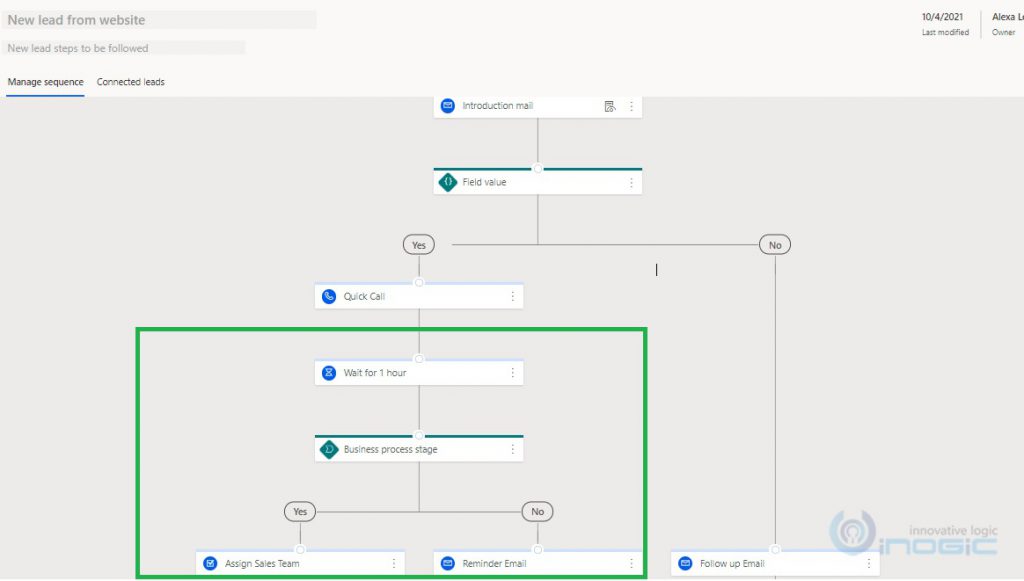Click the email icon on Introduction mail step

click(446, 105)
